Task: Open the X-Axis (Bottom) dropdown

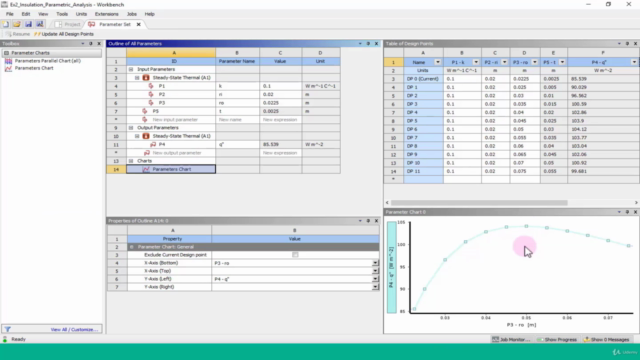Action: coord(375,263)
